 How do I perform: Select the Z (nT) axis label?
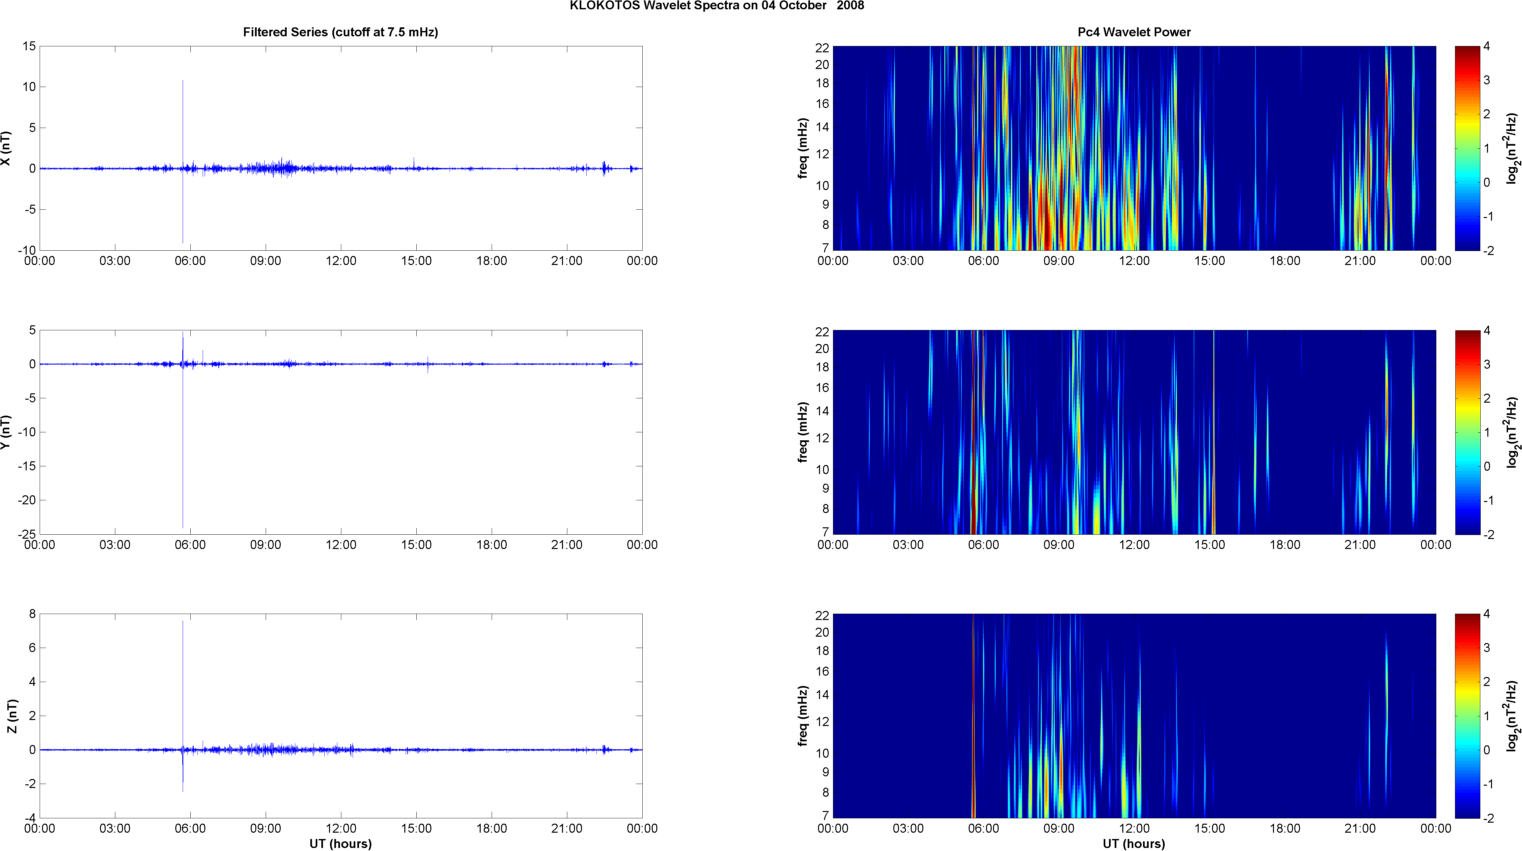pyautogui.click(x=12, y=716)
